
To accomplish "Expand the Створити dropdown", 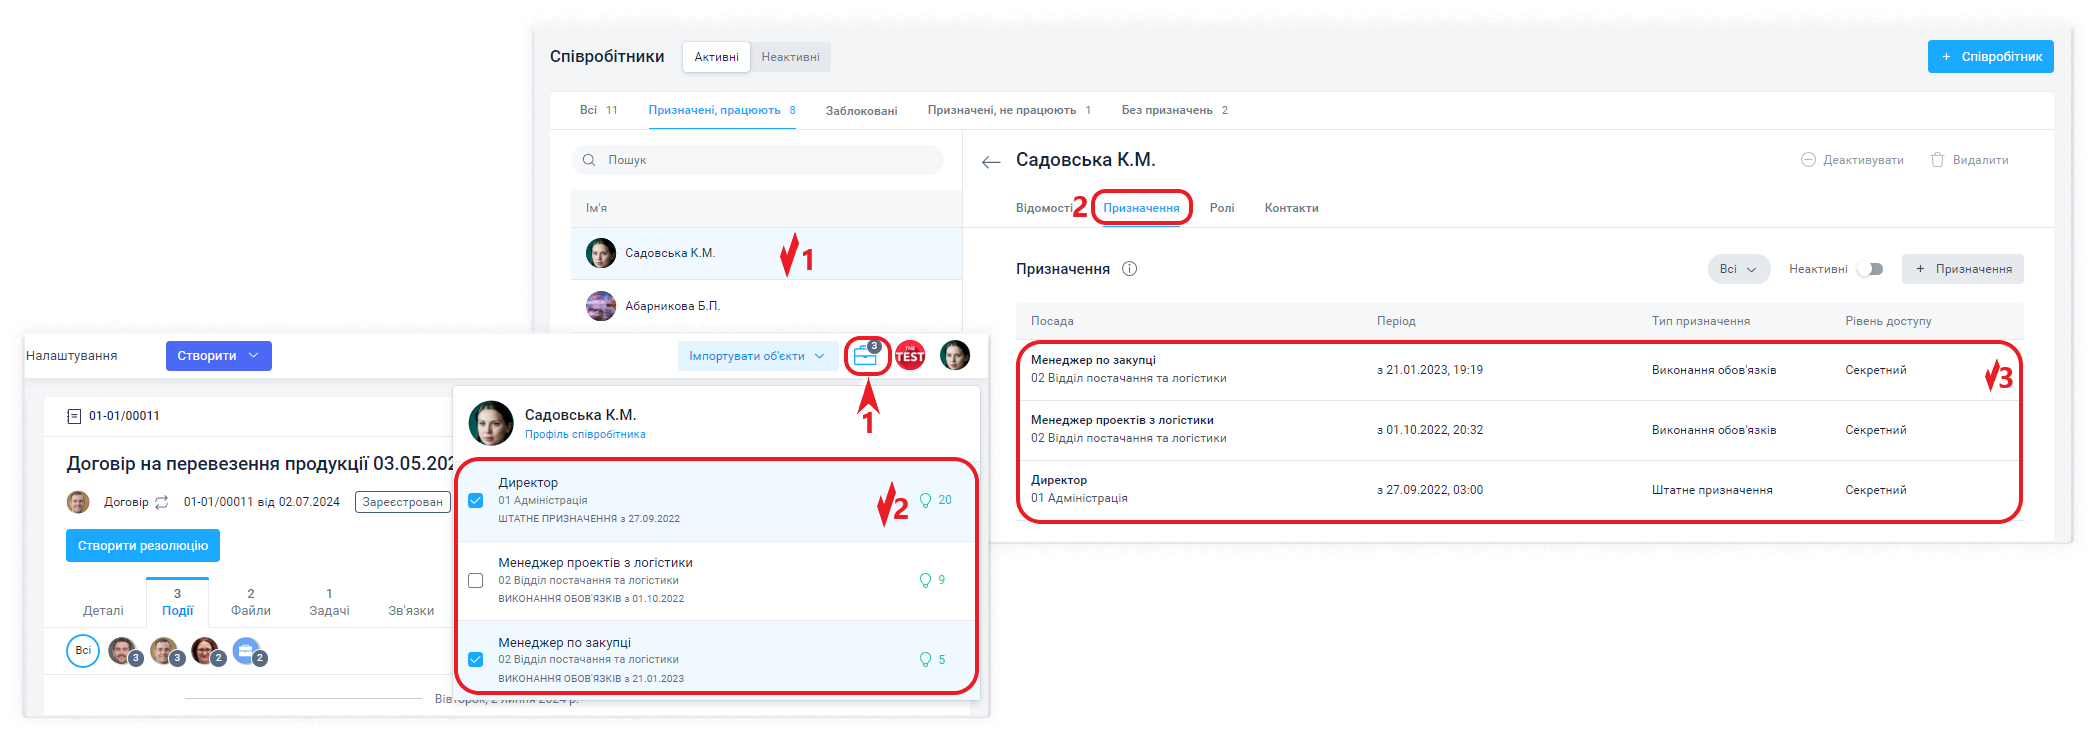I will click(218, 356).
